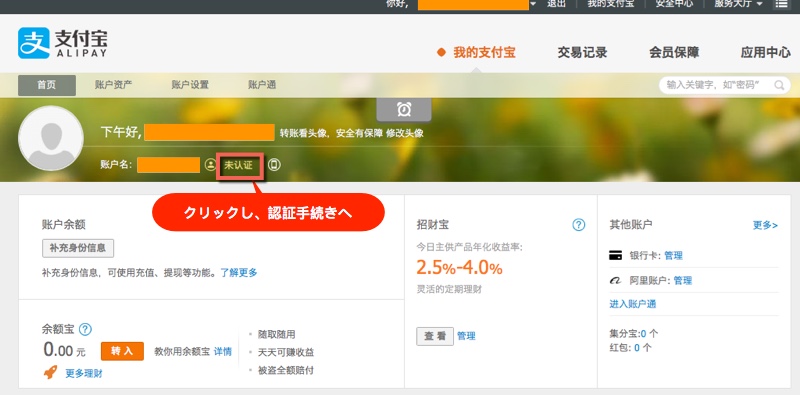Viewport: 800px width, 395px height.
Task: Open 我的支付宝 in the top bar
Action: coord(611,4)
